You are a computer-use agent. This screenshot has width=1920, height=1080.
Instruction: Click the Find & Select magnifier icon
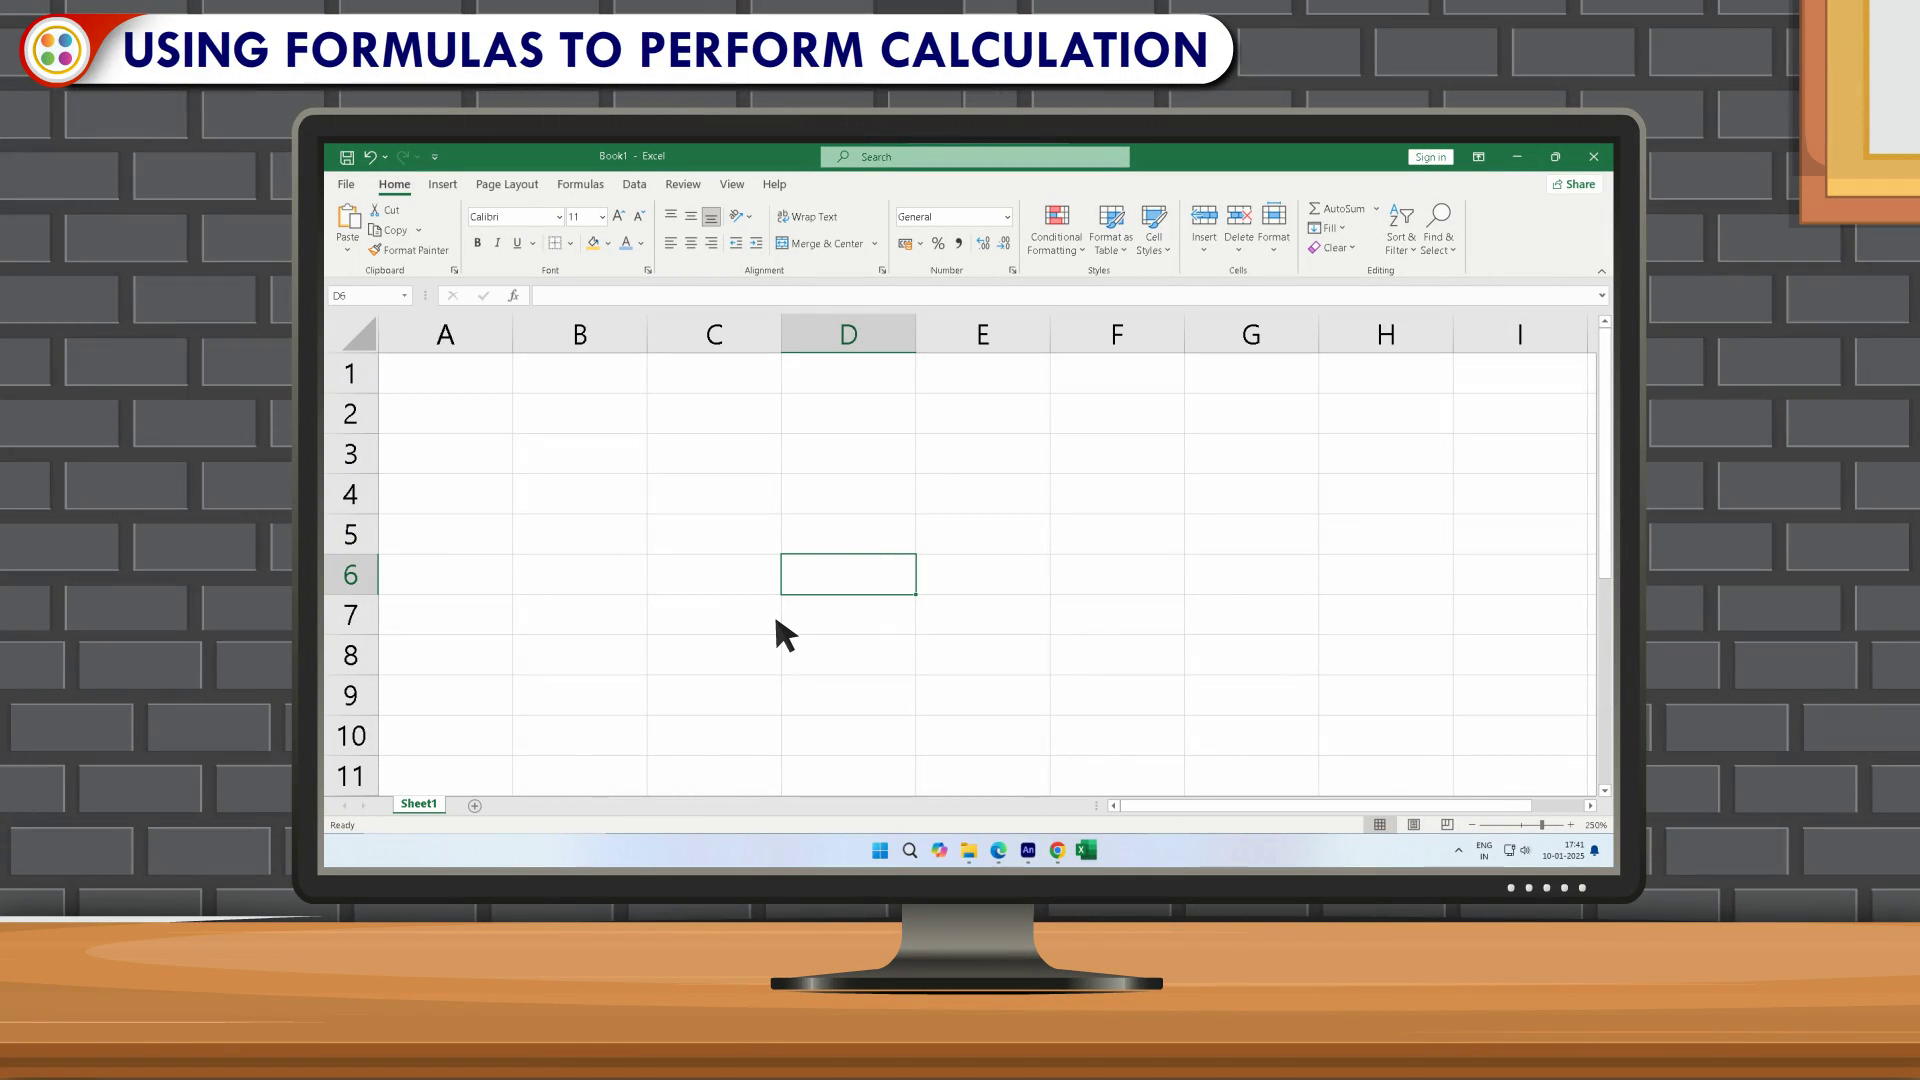[x=1438, y=215]
